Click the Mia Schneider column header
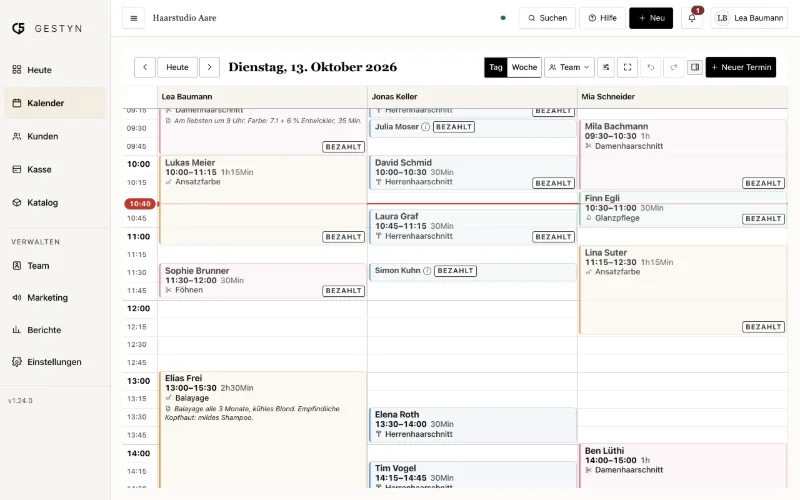 click(683, 96)
